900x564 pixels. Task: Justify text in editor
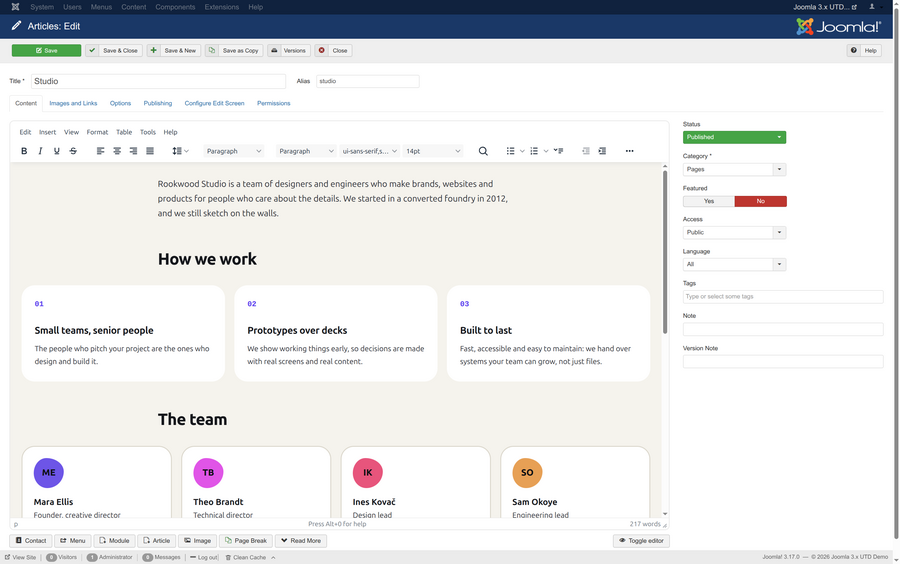pyautogui.click(x=150, y=151)
